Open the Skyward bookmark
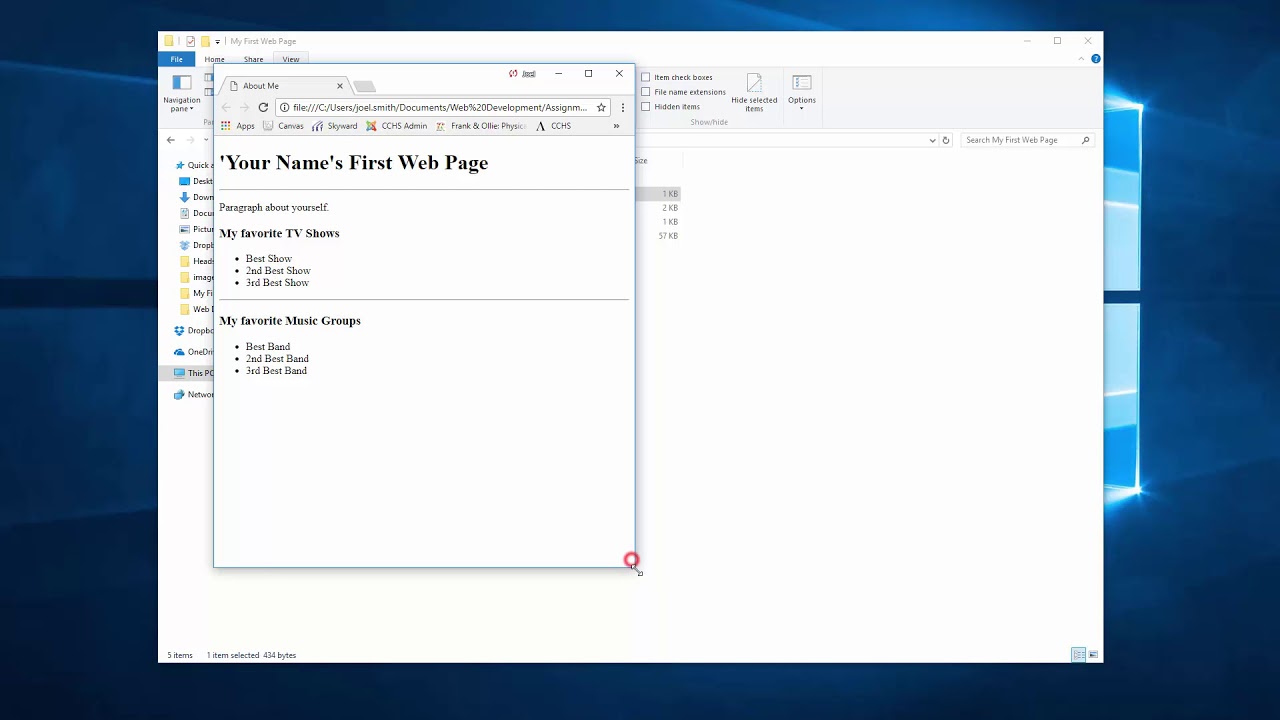 click(x=334, y=126)
